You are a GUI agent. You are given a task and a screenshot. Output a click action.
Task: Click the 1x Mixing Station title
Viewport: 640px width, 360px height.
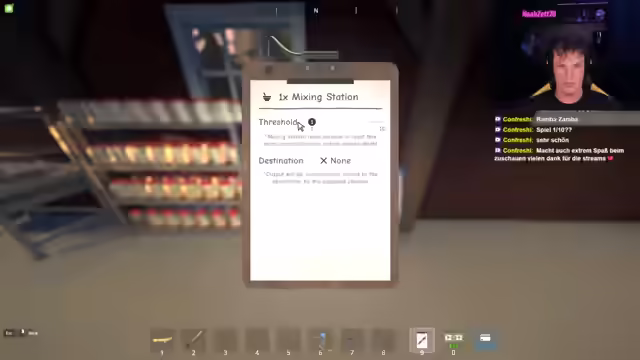(318, 97)
